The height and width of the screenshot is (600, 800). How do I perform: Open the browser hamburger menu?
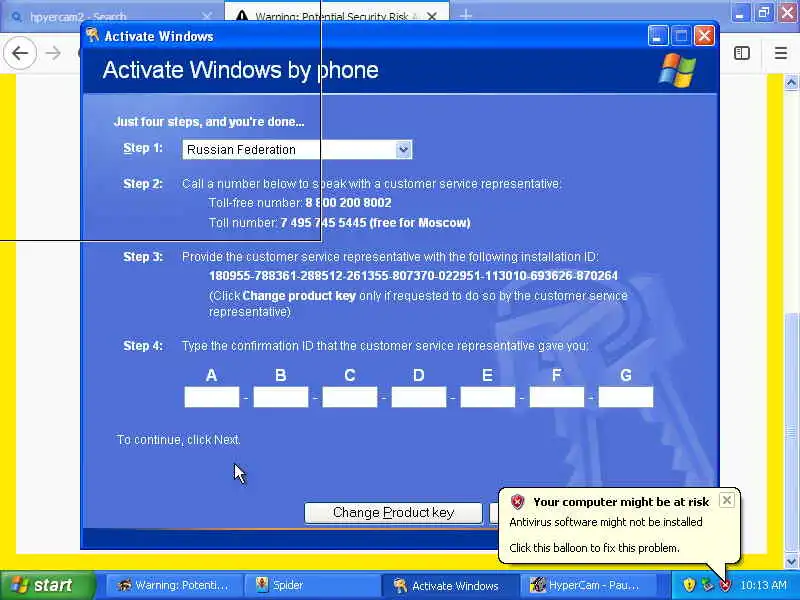tap(781, 53)
